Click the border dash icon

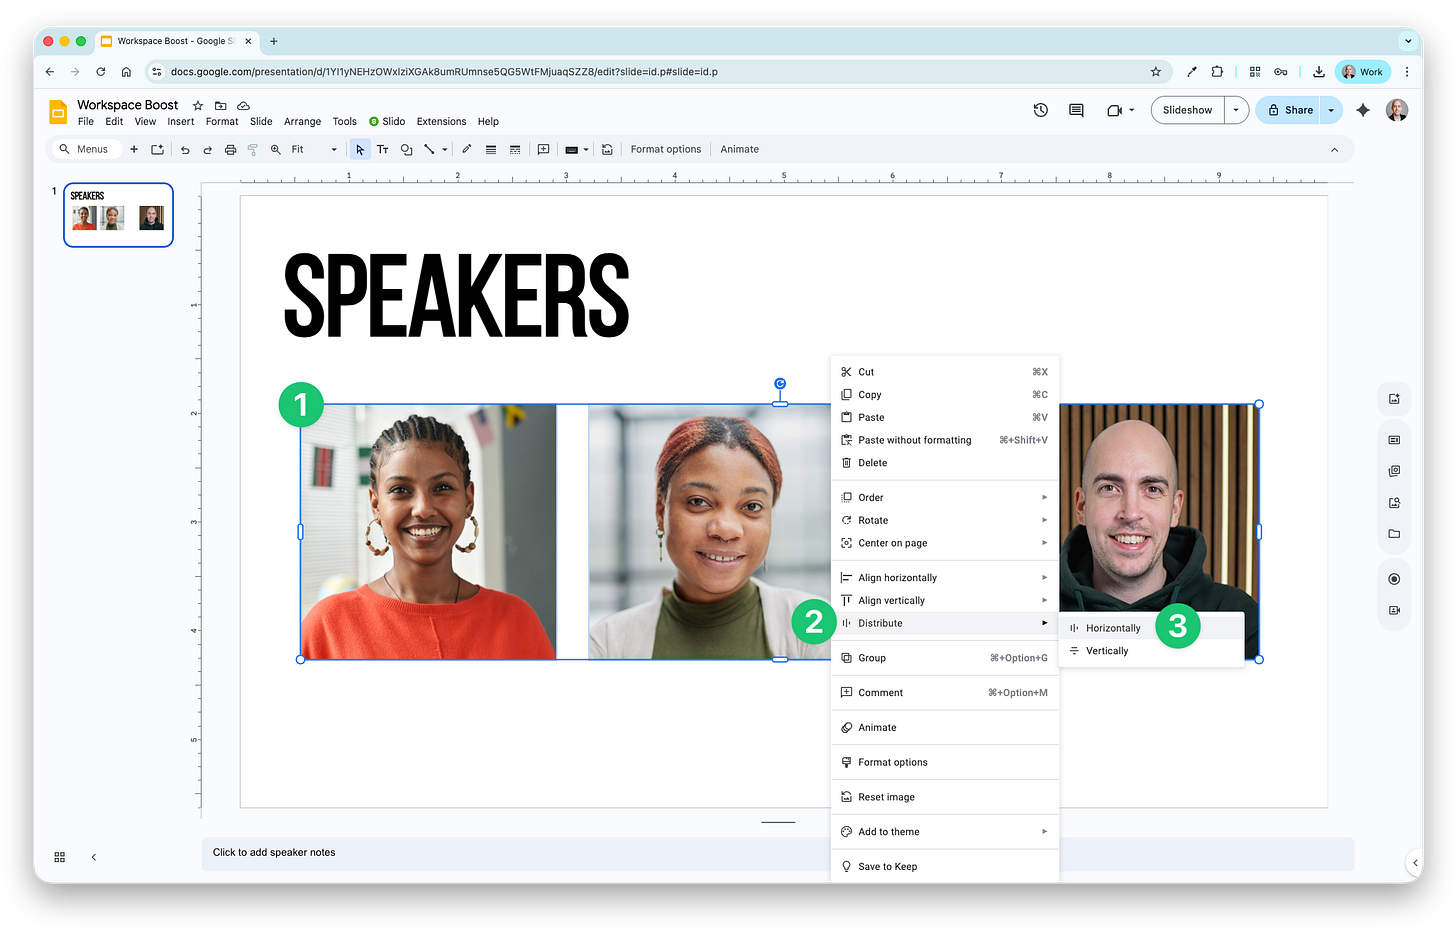click(x=515, y=149)
